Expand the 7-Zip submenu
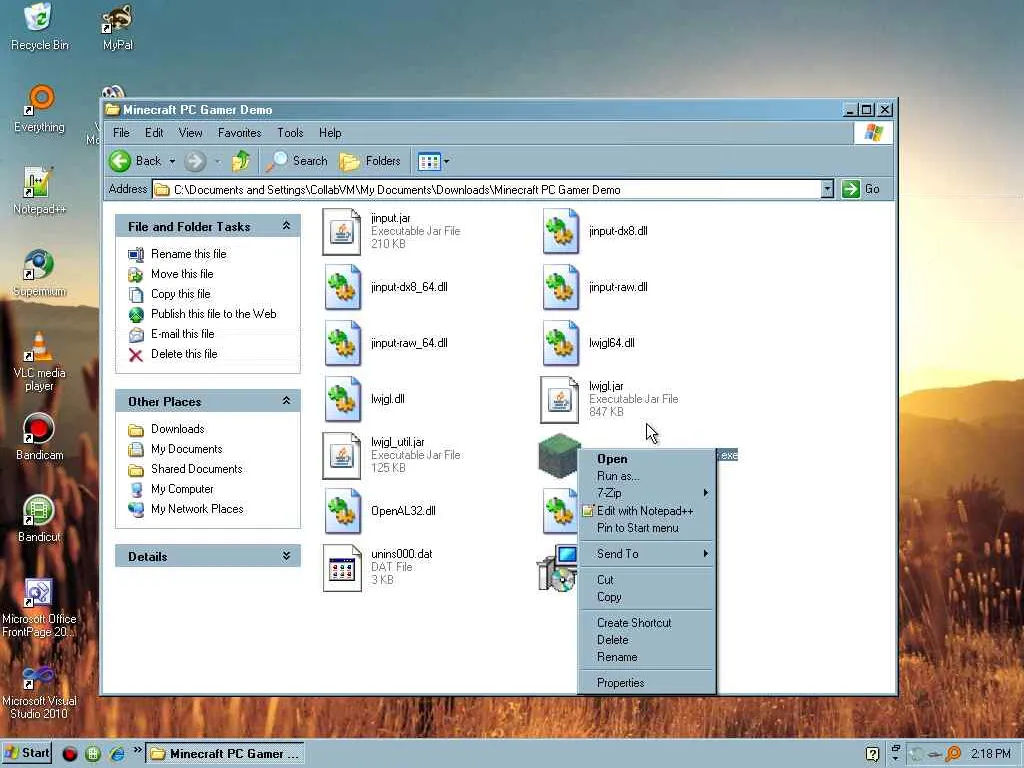This screenshot has width=1024, height=768. point(647,493)
